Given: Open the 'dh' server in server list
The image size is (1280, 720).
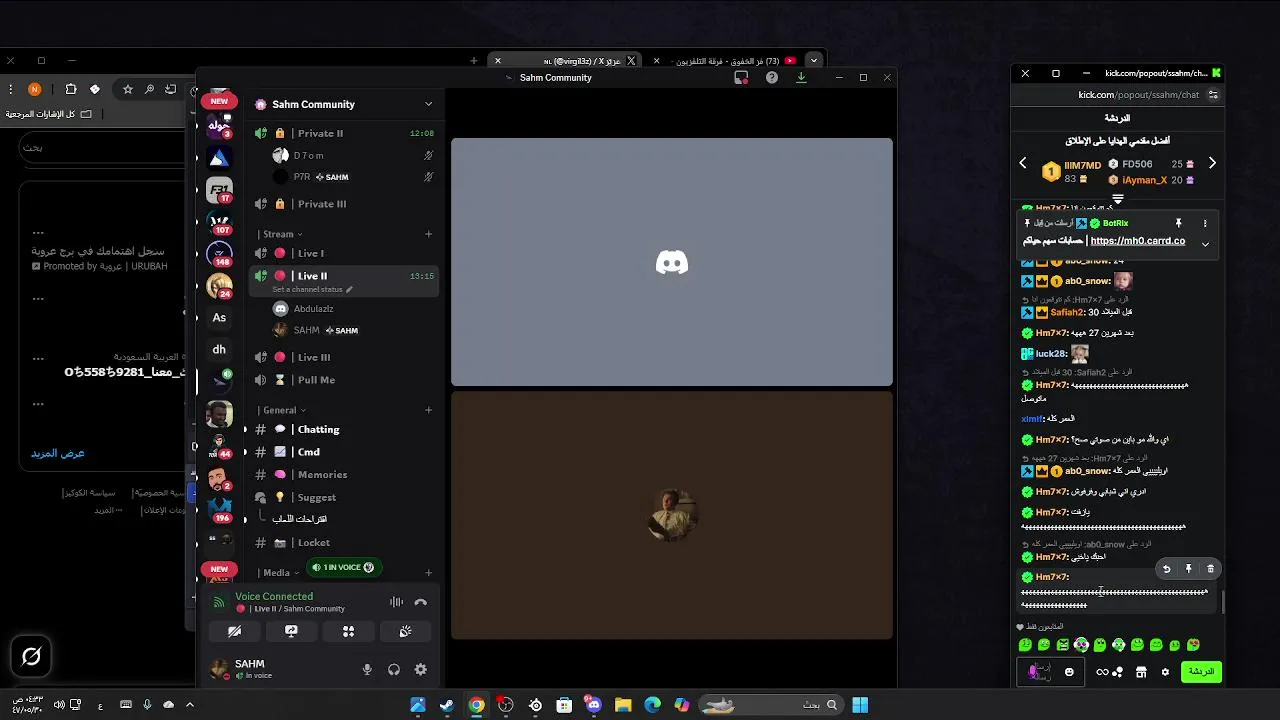Looking at the screenshot, I should click(x=219, y=350).
